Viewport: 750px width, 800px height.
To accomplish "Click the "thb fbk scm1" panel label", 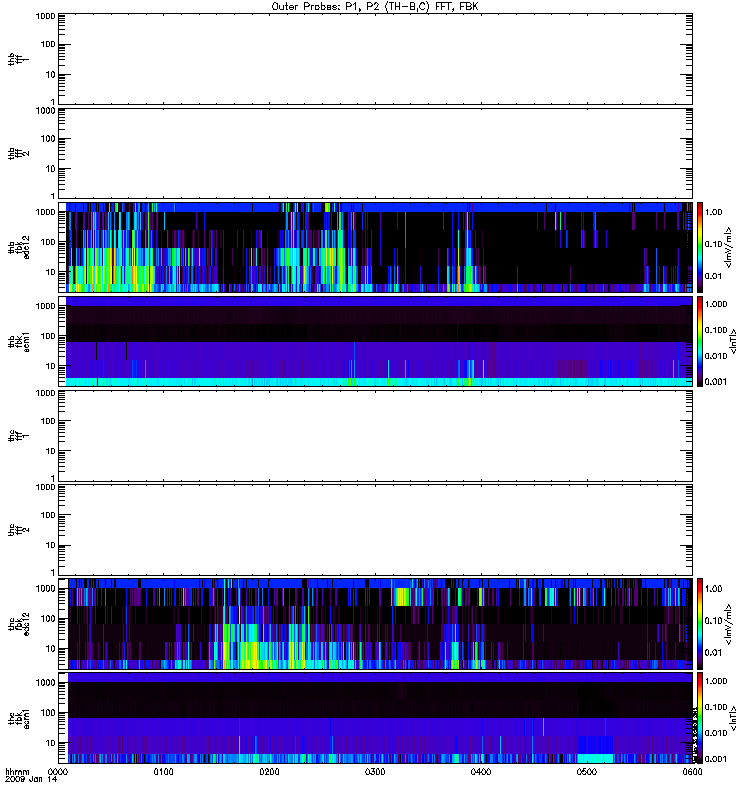I will click(18, 341).
